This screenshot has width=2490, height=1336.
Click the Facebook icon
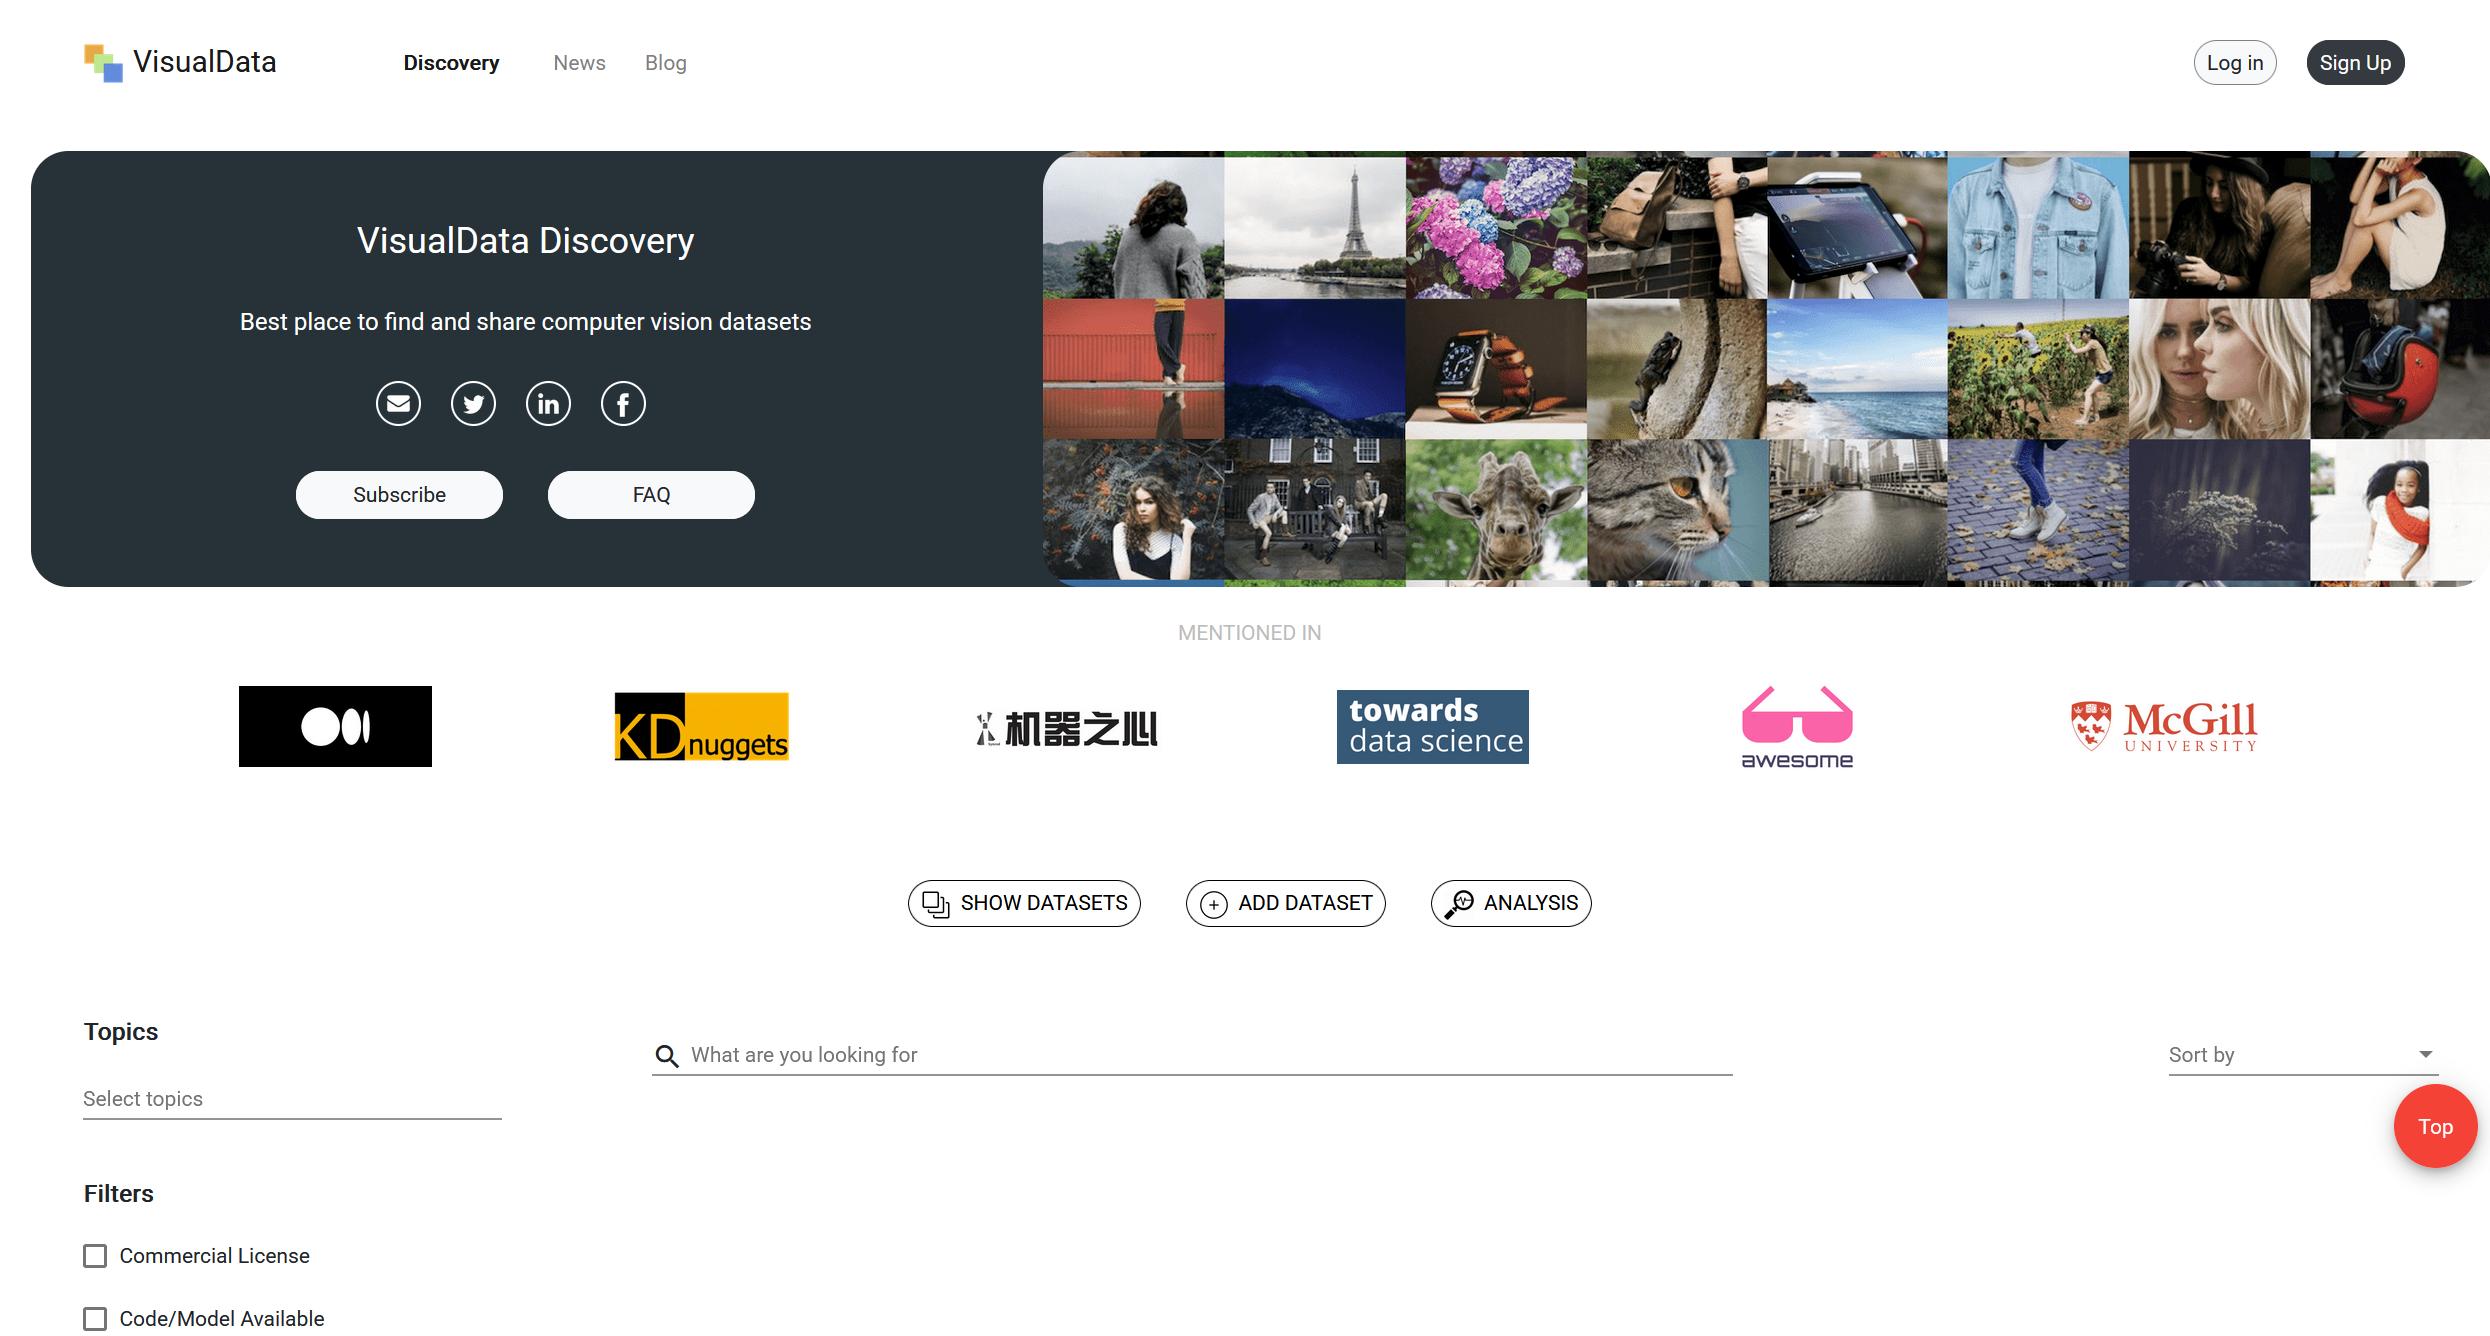[x=623, y=404]
